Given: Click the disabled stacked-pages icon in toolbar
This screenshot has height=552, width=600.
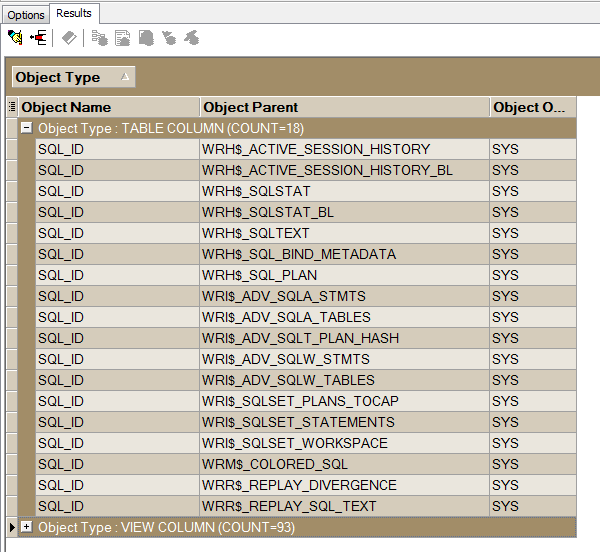Looking at the screenshot, I should 146,38.
